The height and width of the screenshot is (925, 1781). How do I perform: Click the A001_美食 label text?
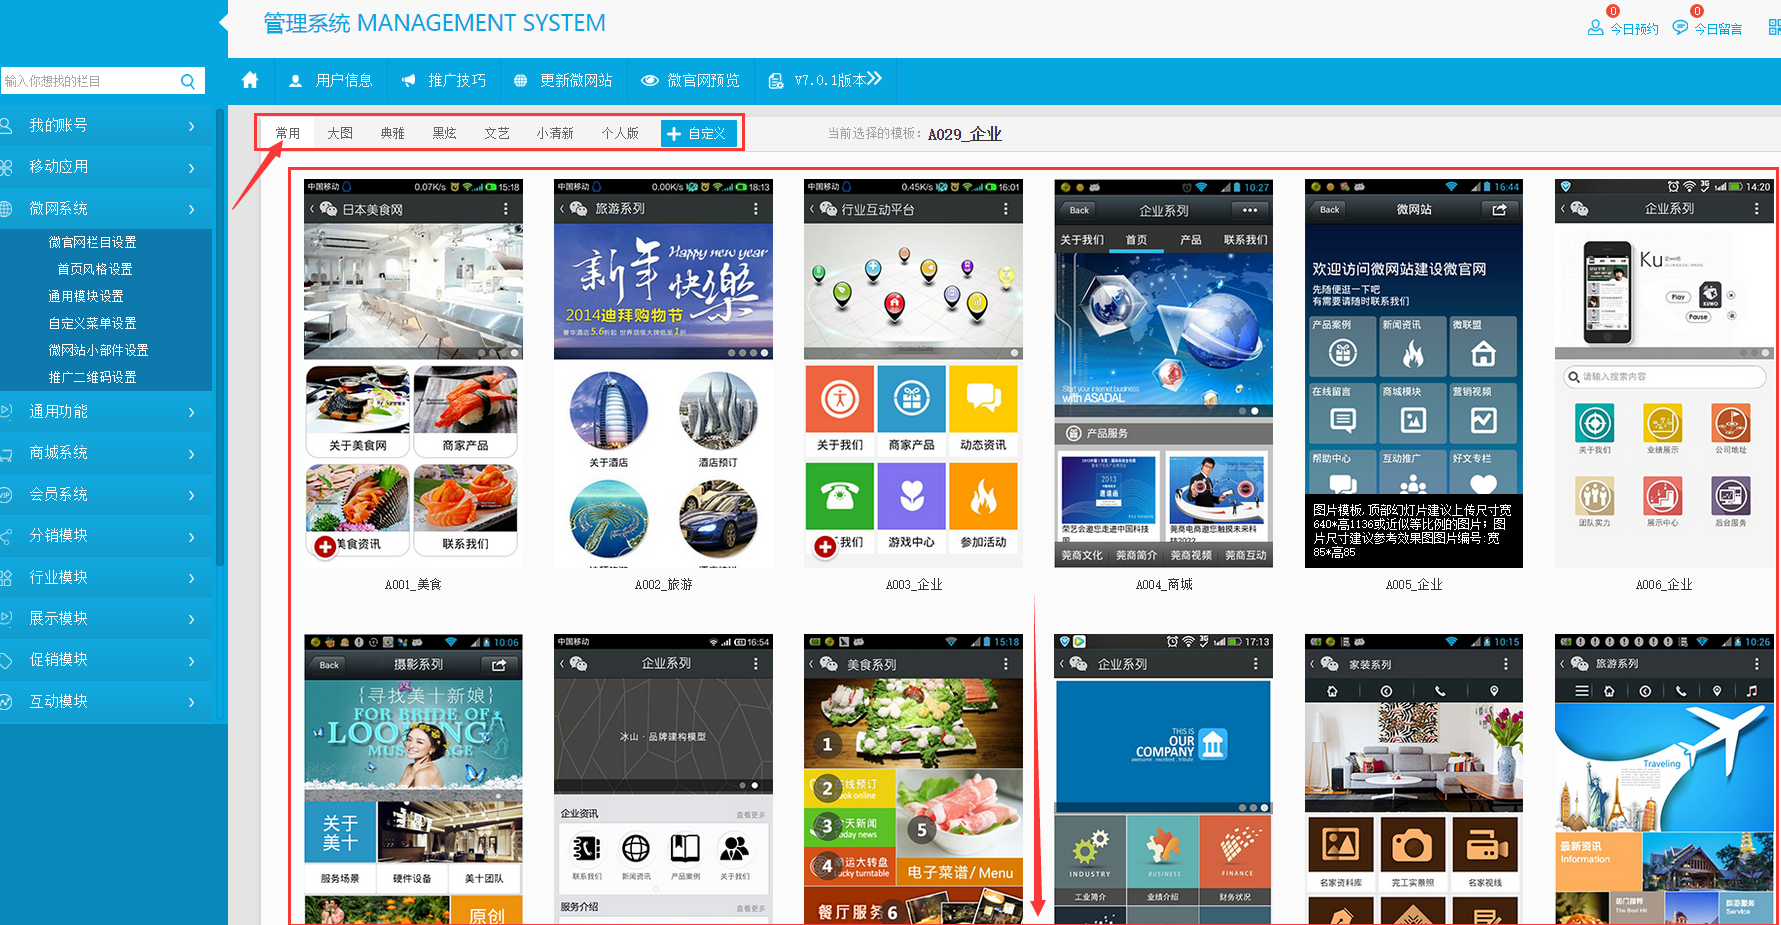413,585
